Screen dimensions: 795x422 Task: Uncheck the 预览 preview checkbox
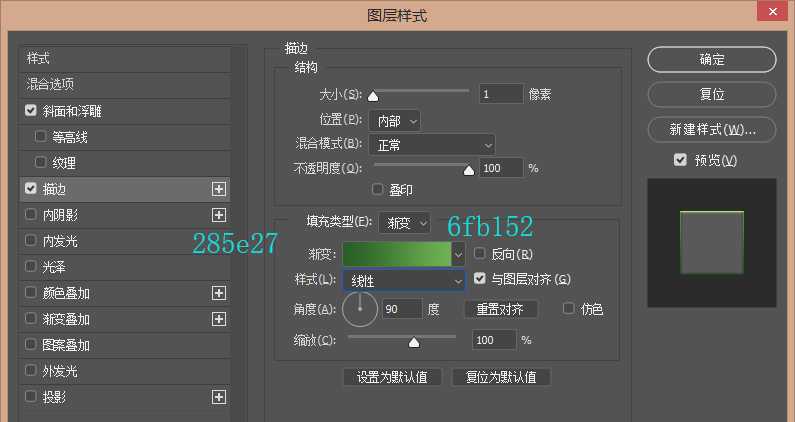coord(680,160)
